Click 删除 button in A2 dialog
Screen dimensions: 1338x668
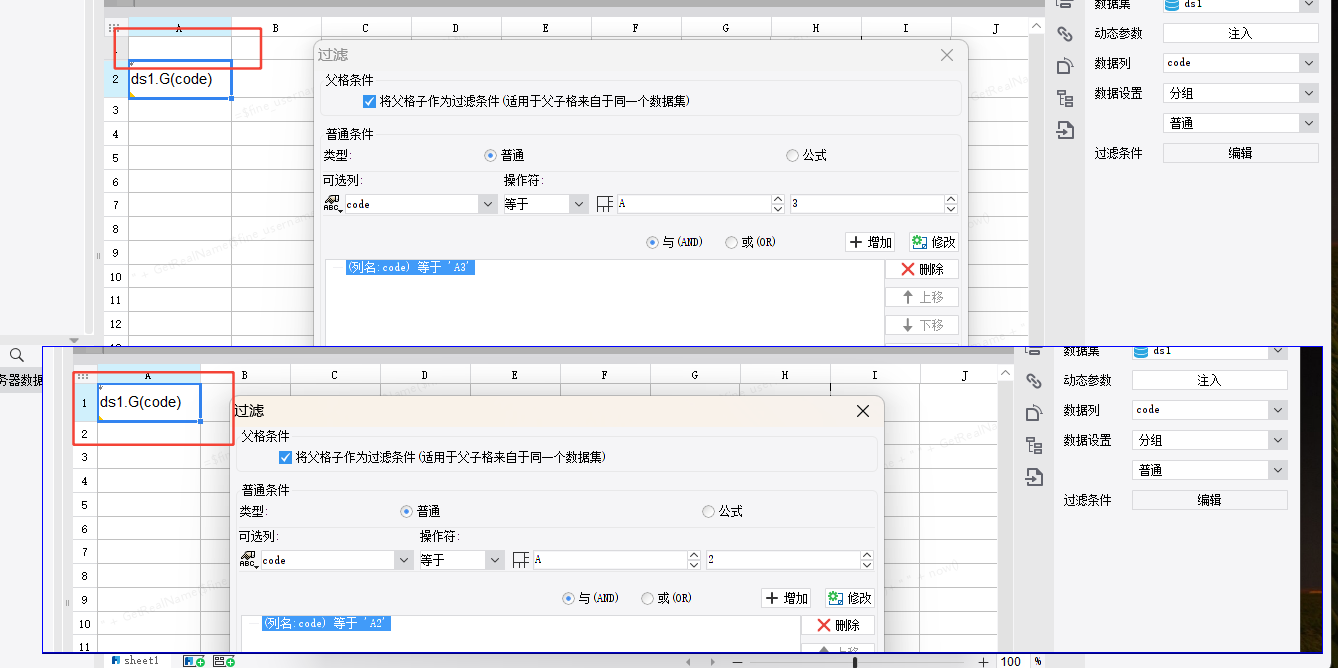[x=838, y=625]
